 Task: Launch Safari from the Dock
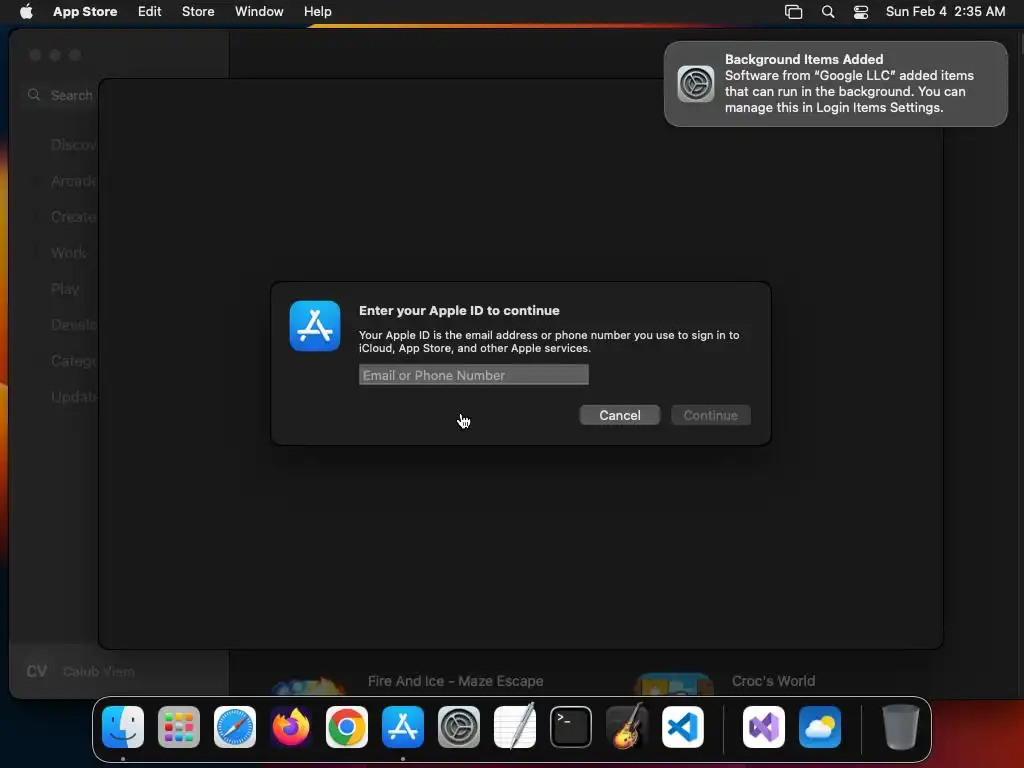235,727
